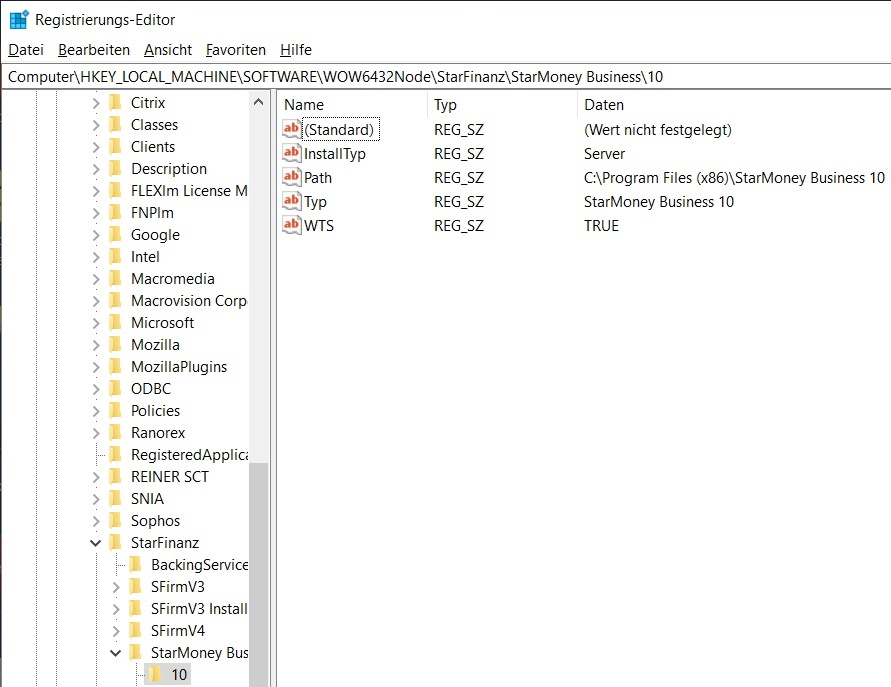Expand the Classes registry key
The width and height of the screenshot is (891, 687).
[95, 125]
